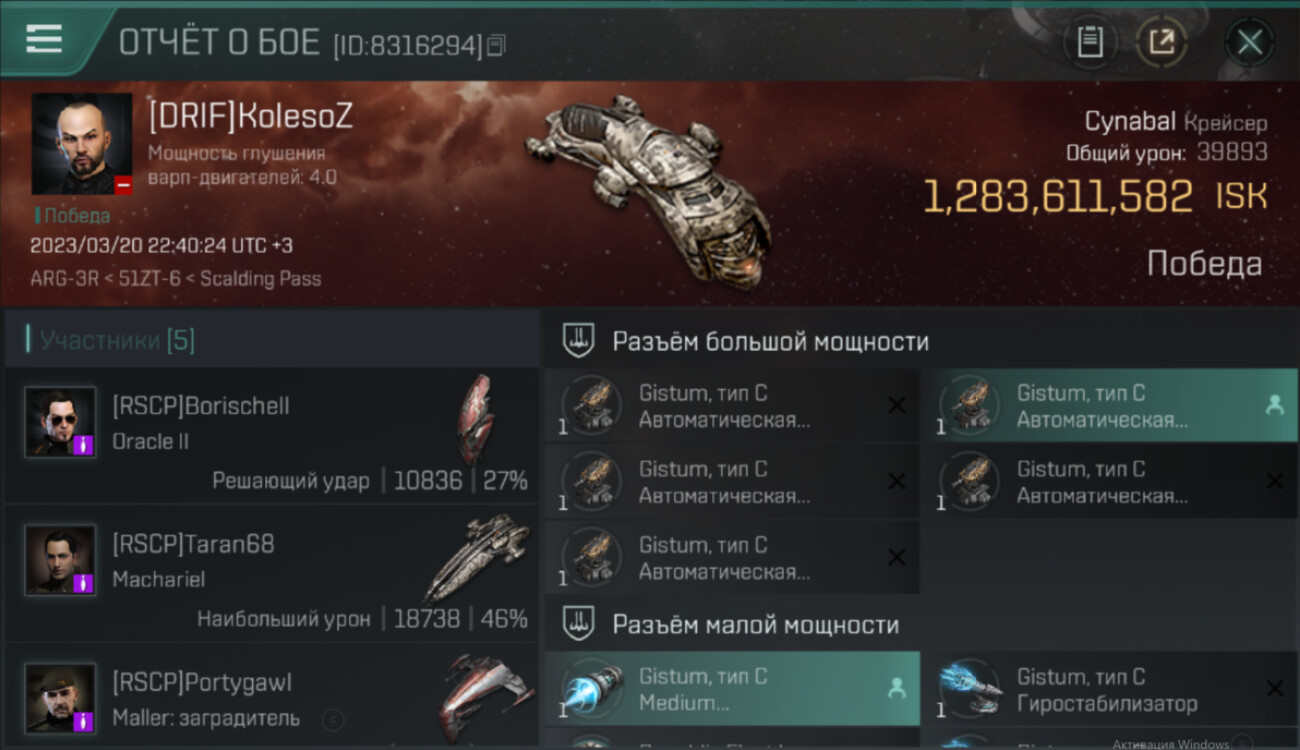This screenshot has width=1300, height=750.
Task: Click the share export icon
Action: point(1161,42)
